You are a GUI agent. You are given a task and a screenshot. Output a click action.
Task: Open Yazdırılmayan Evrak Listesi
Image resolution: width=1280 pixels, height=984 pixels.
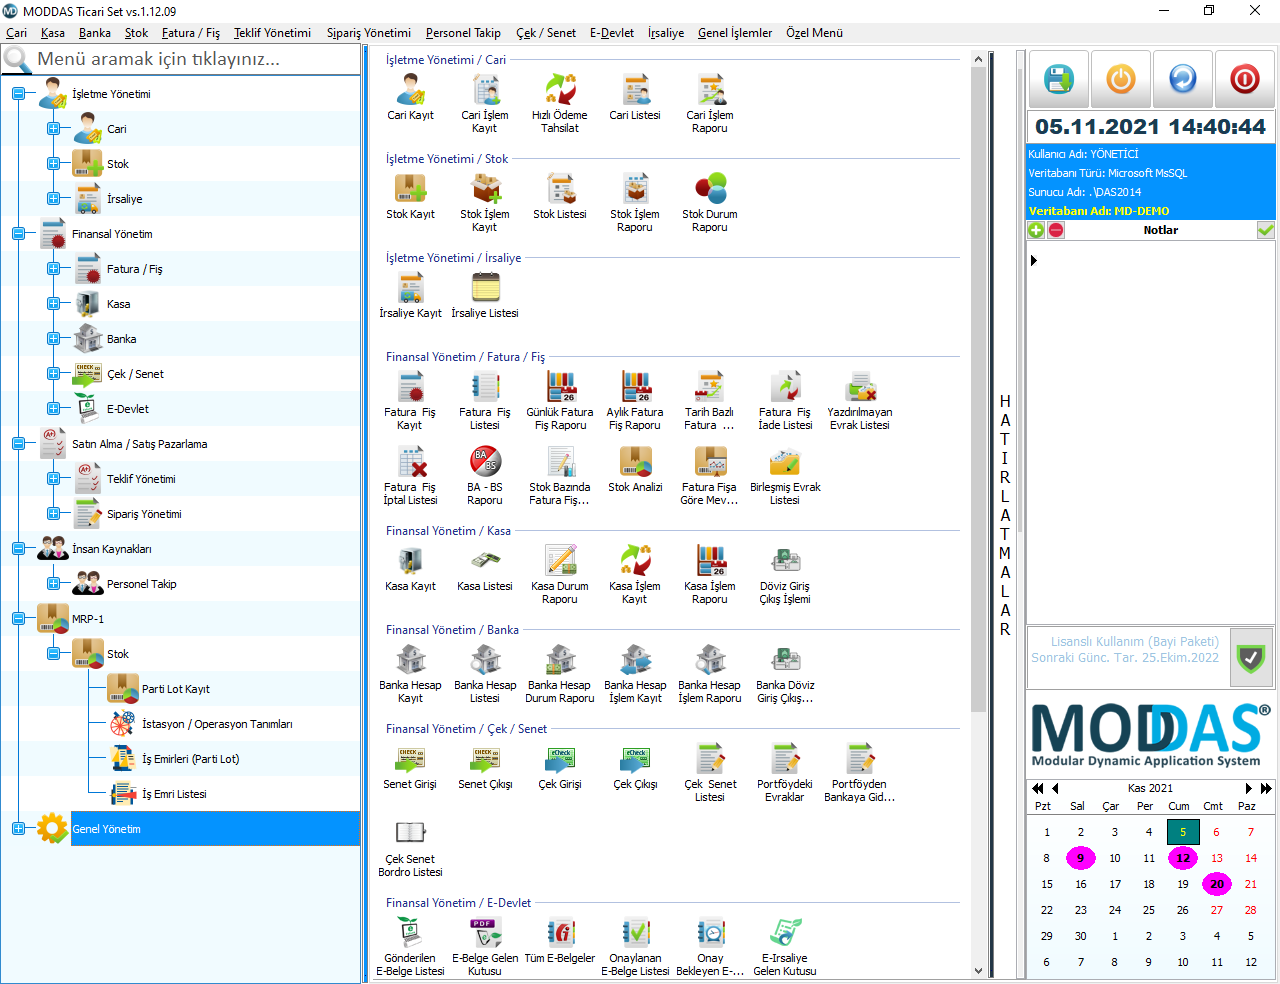(x=860, y=400)
